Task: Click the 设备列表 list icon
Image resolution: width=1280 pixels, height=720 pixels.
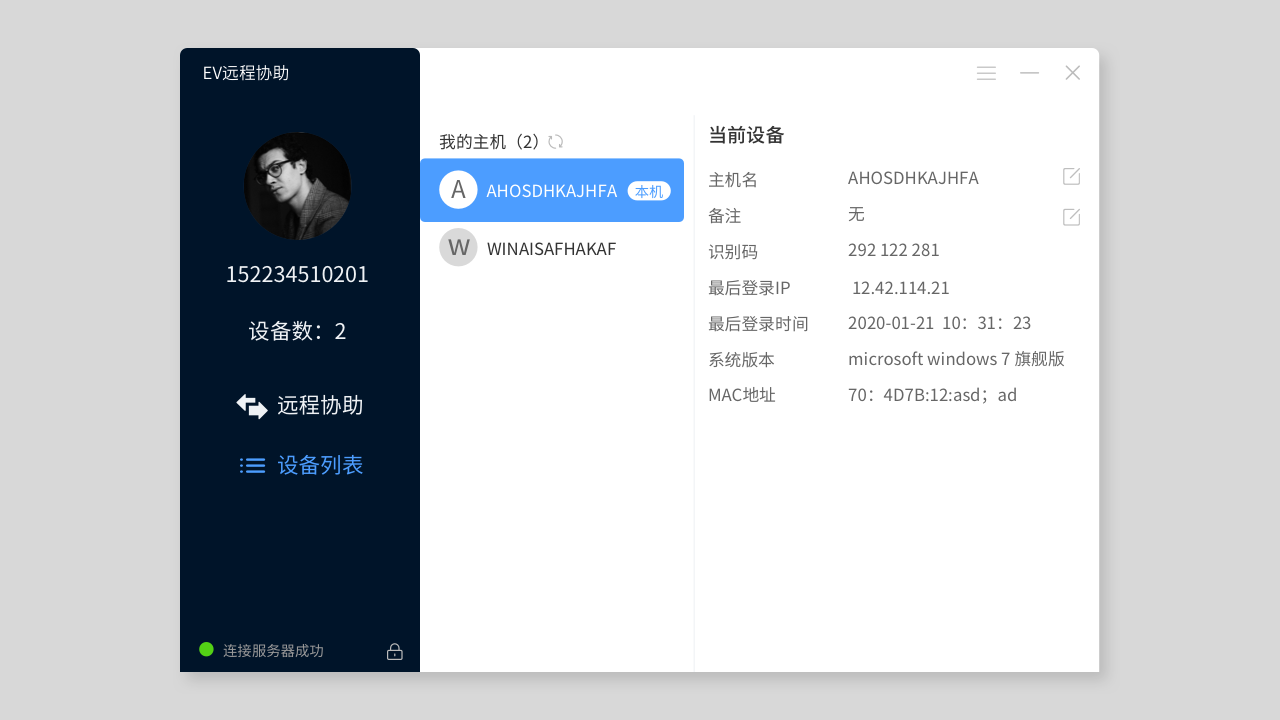Action: (x=252, y=465)
